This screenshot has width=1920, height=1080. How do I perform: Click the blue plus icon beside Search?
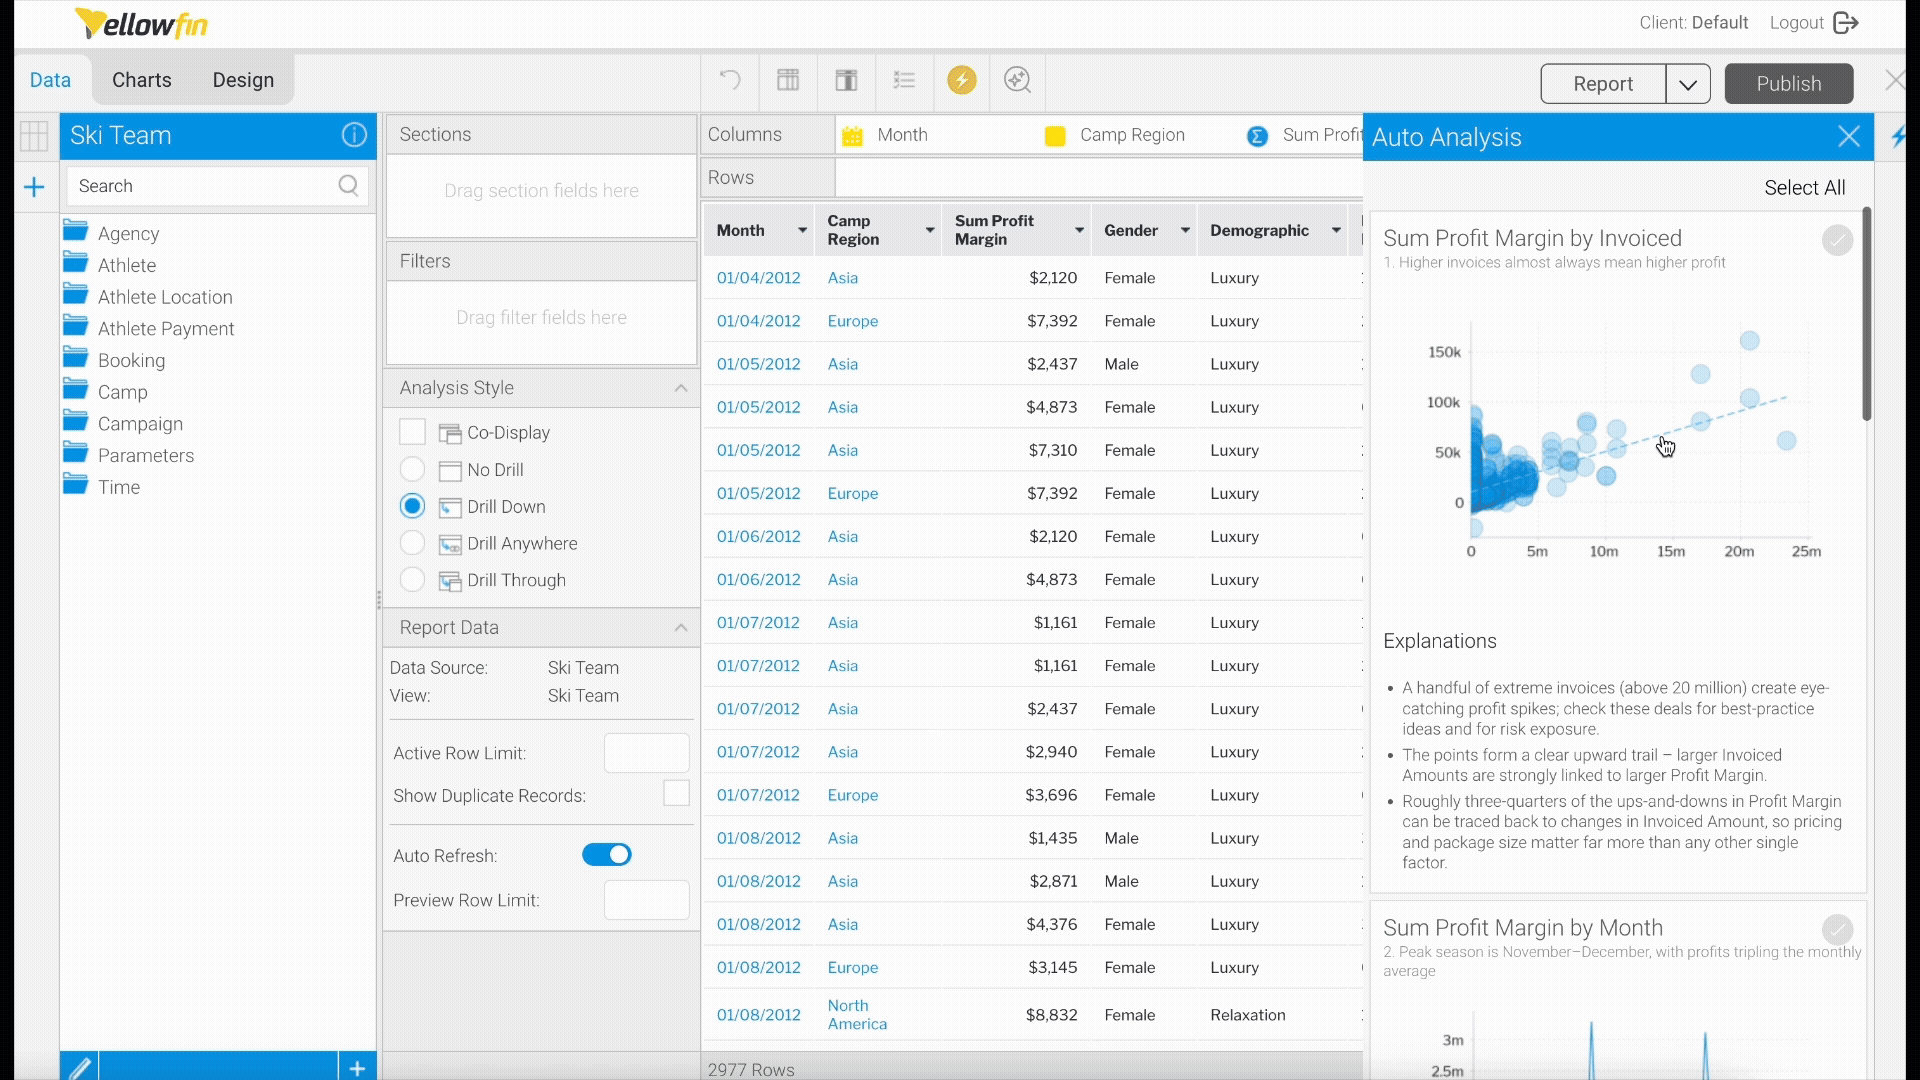pos(34,187)
